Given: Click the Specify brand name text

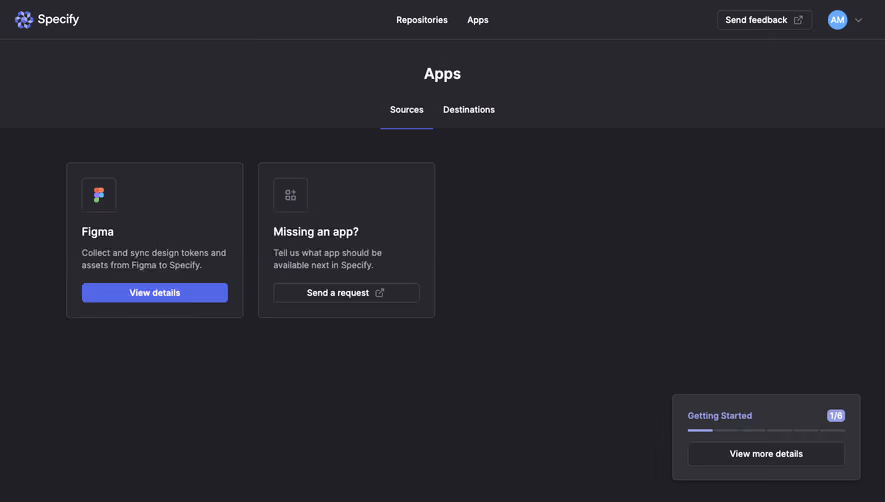Looking at the screenshot, I should [58, 19].
